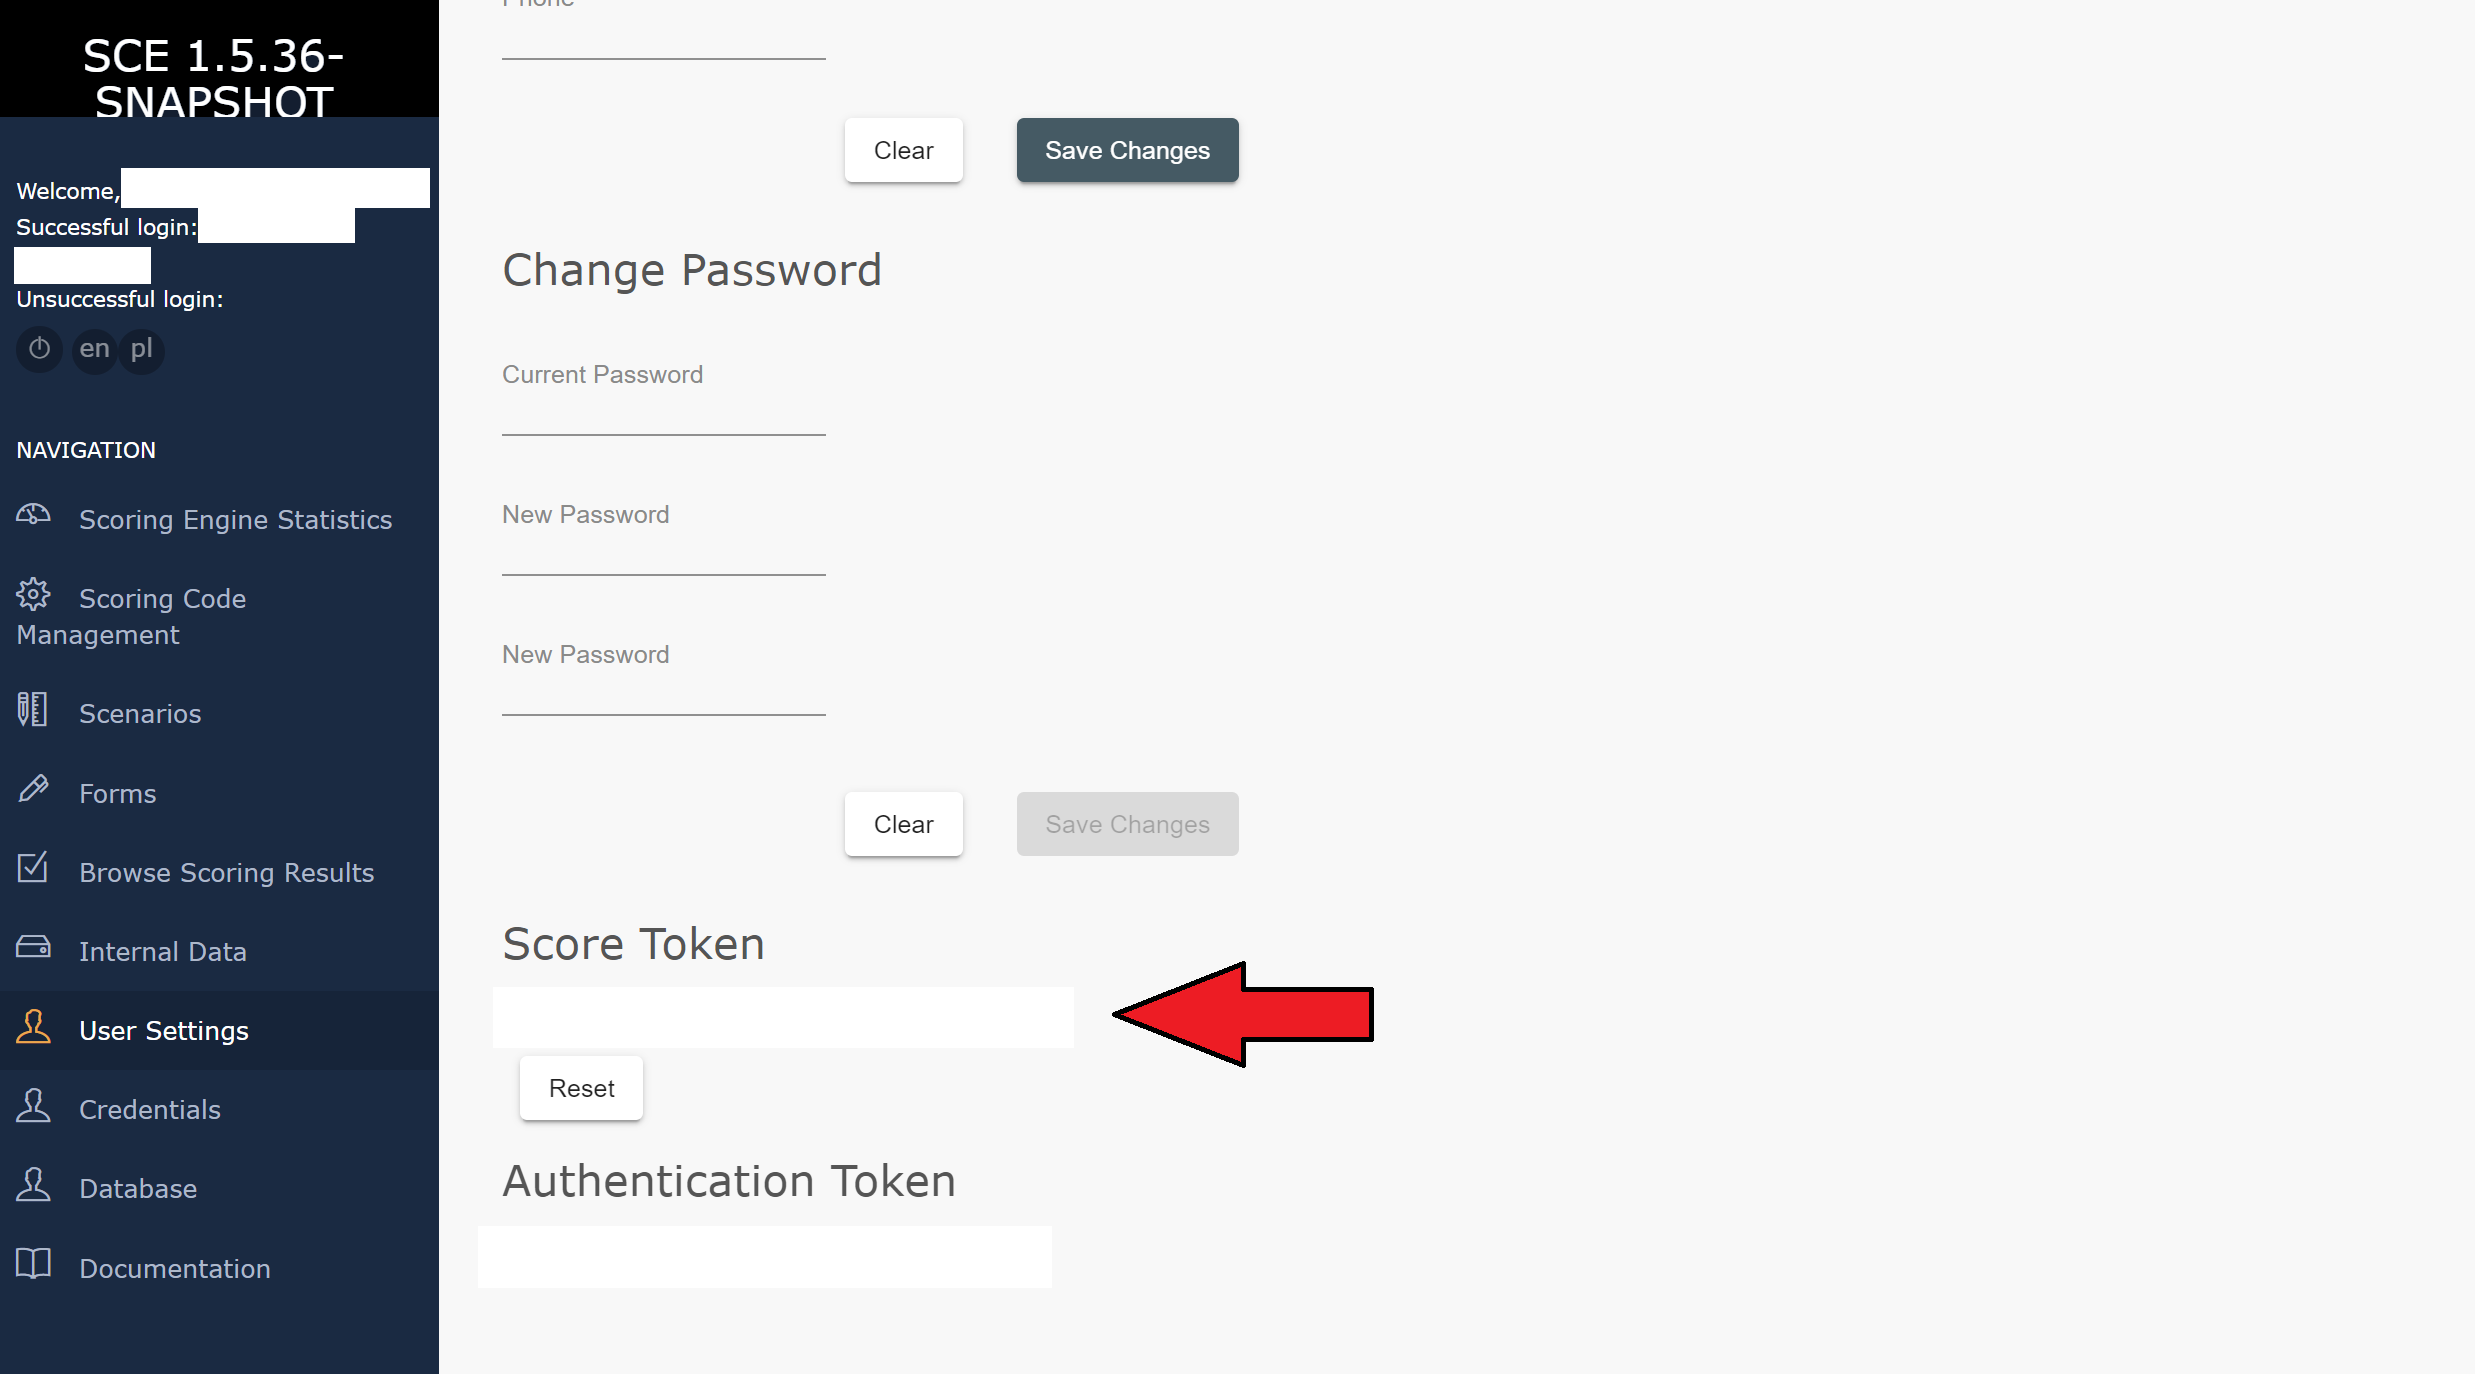Open the Database menu item
The width and height of the screenshot is (2475, 1374).
tap(138, 1189)
